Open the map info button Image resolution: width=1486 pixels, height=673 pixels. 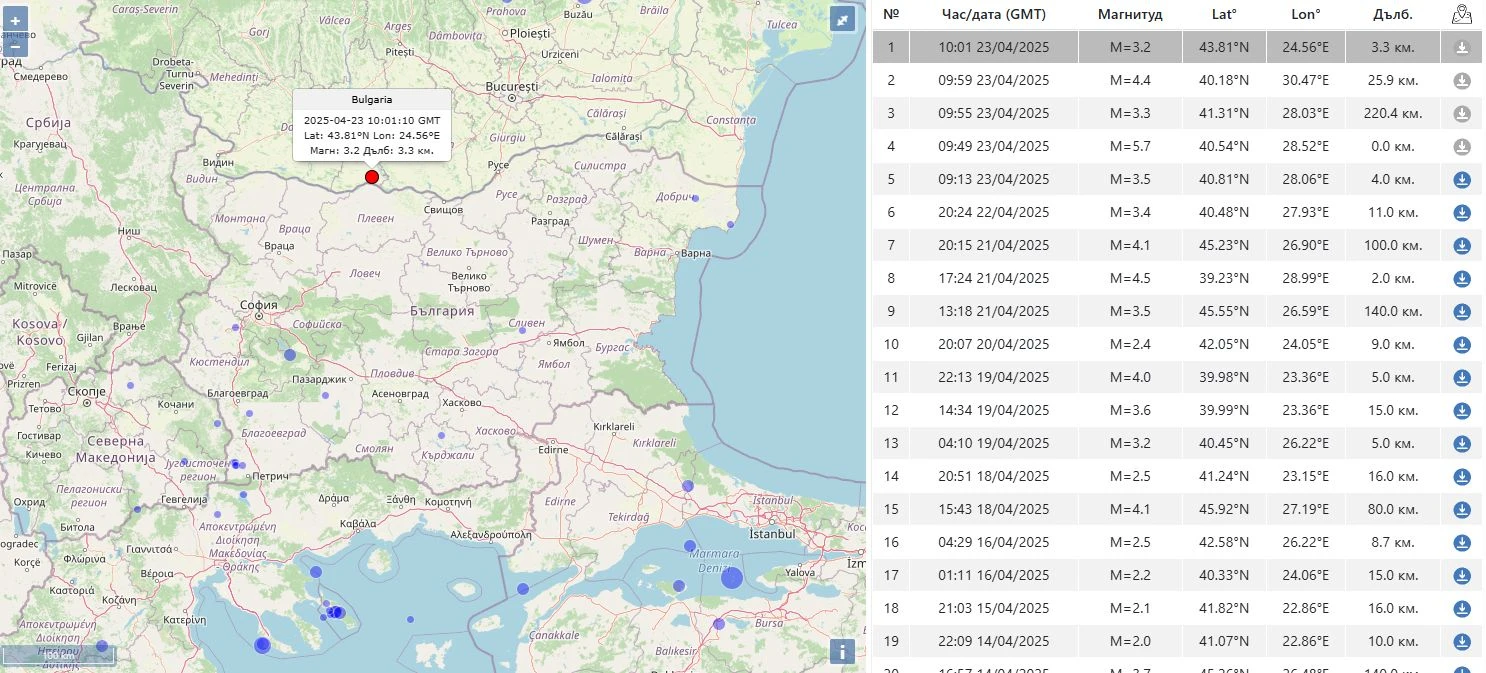pos(843,652)
